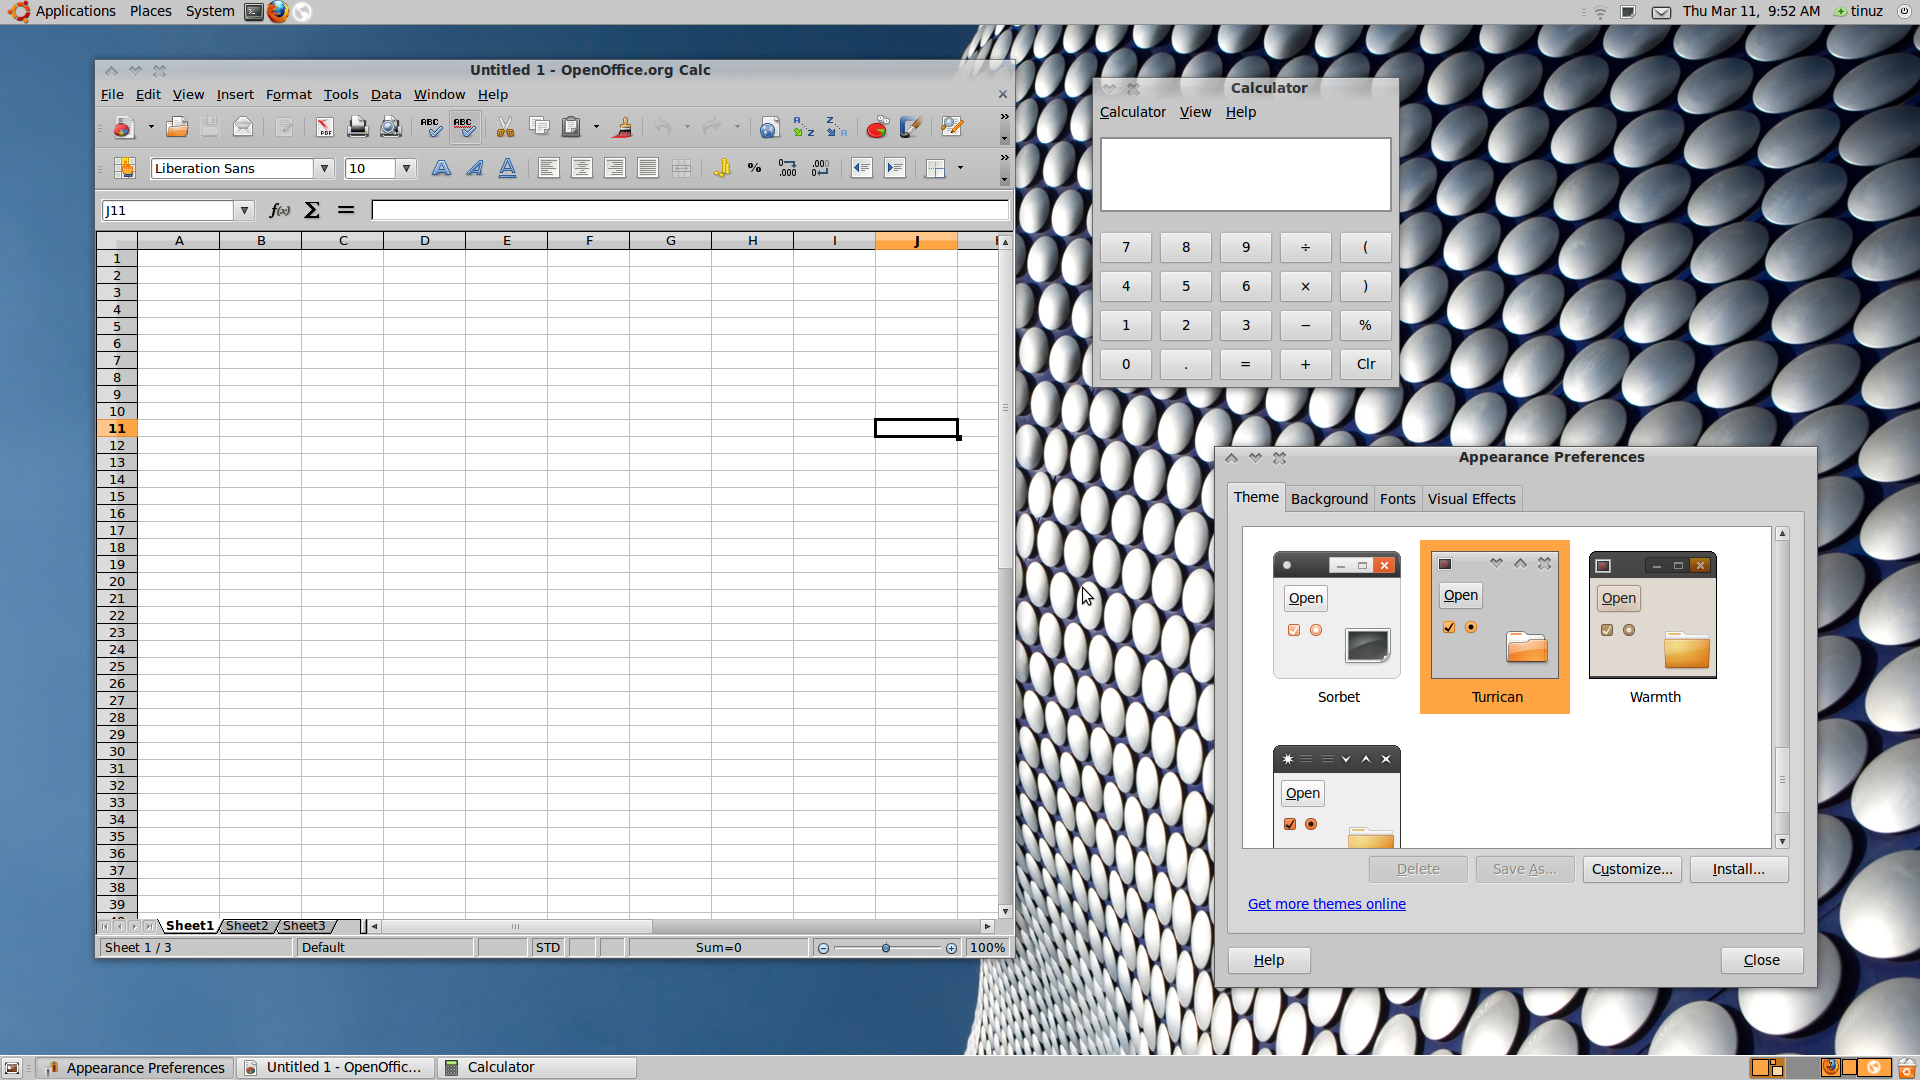Close the Appearance Preferences dialog via Close button
Image resolution: width=1920 pixels, height=1080 pixels.
[1761, 960]
